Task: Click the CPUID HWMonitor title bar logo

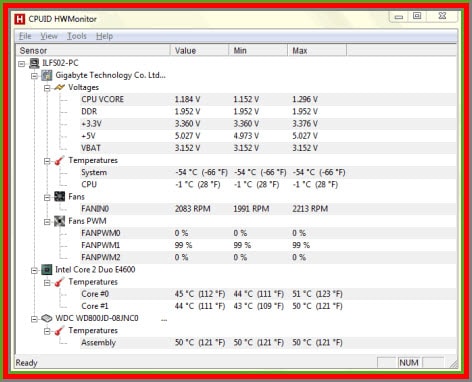Action: pyautogui.click(x=20, y=19)
